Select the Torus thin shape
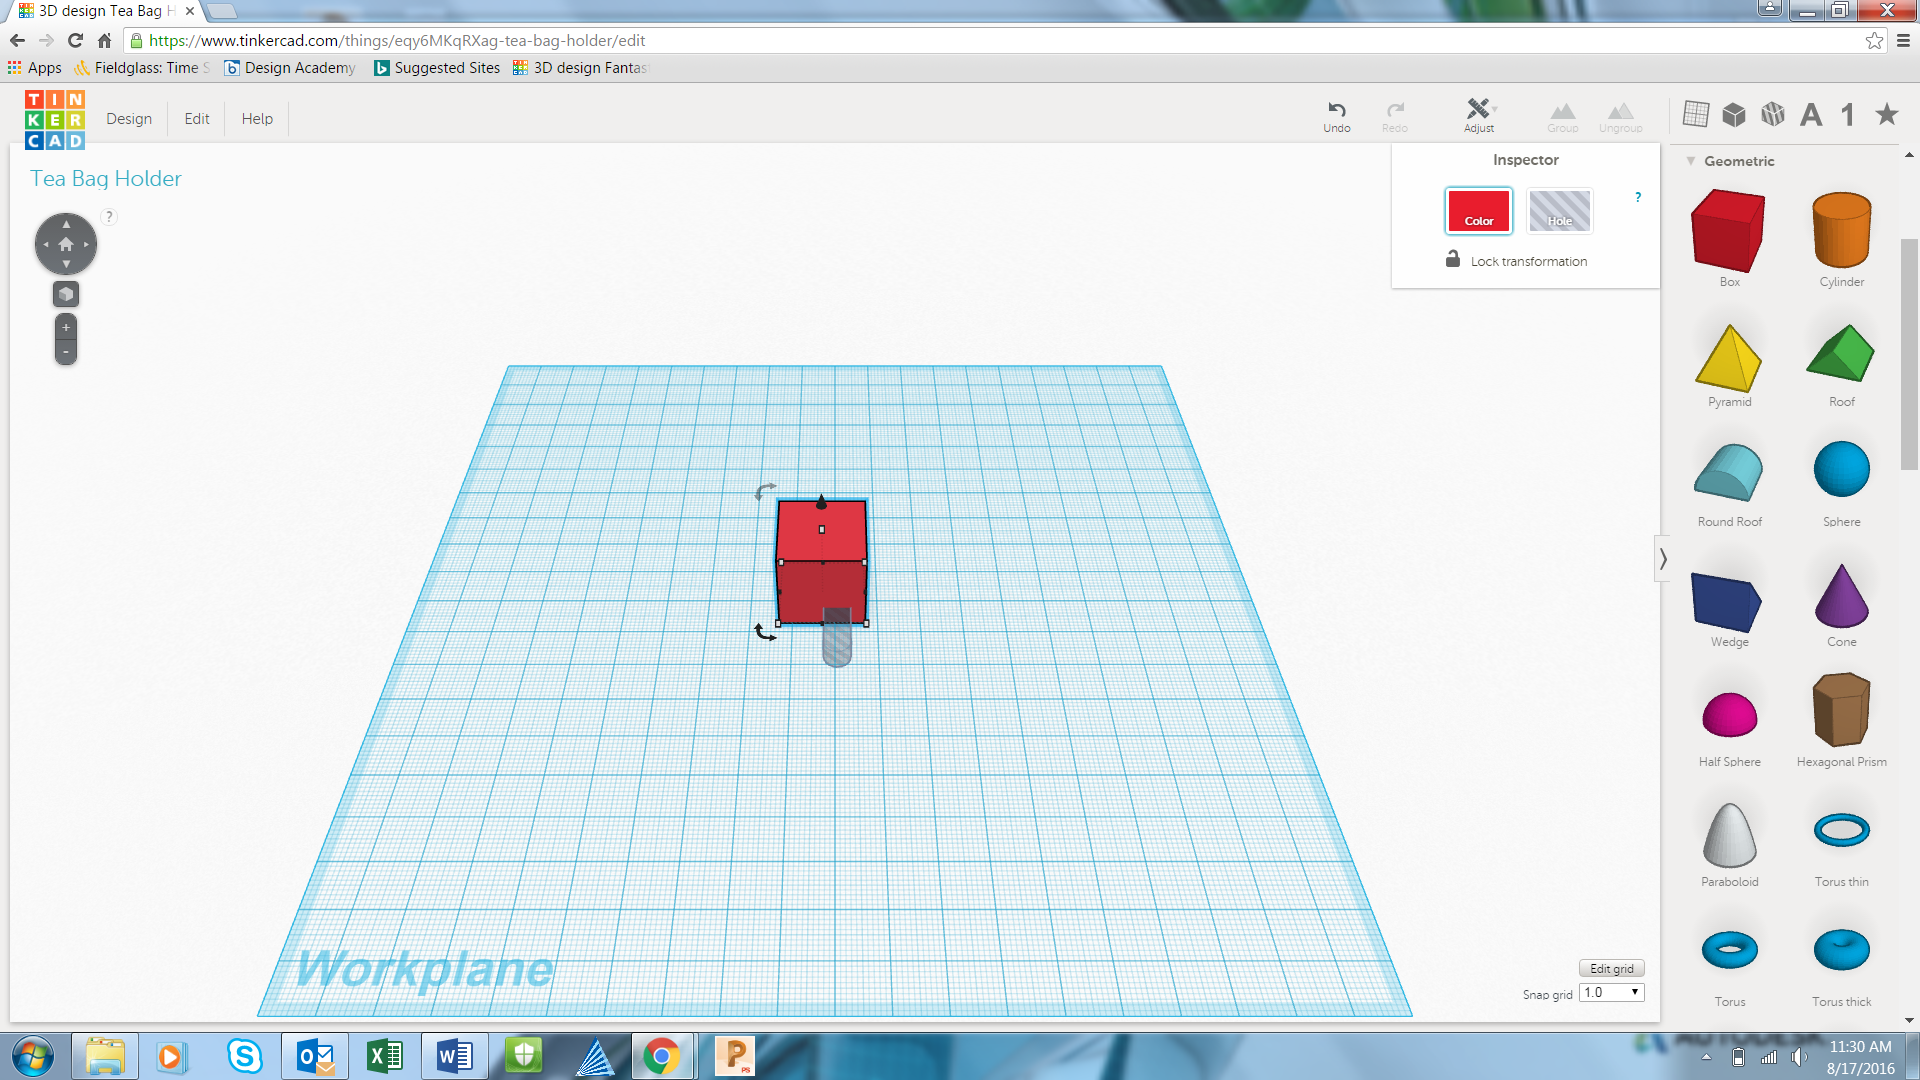This screenshot has height=1080, width=1920. [1841, 830]
